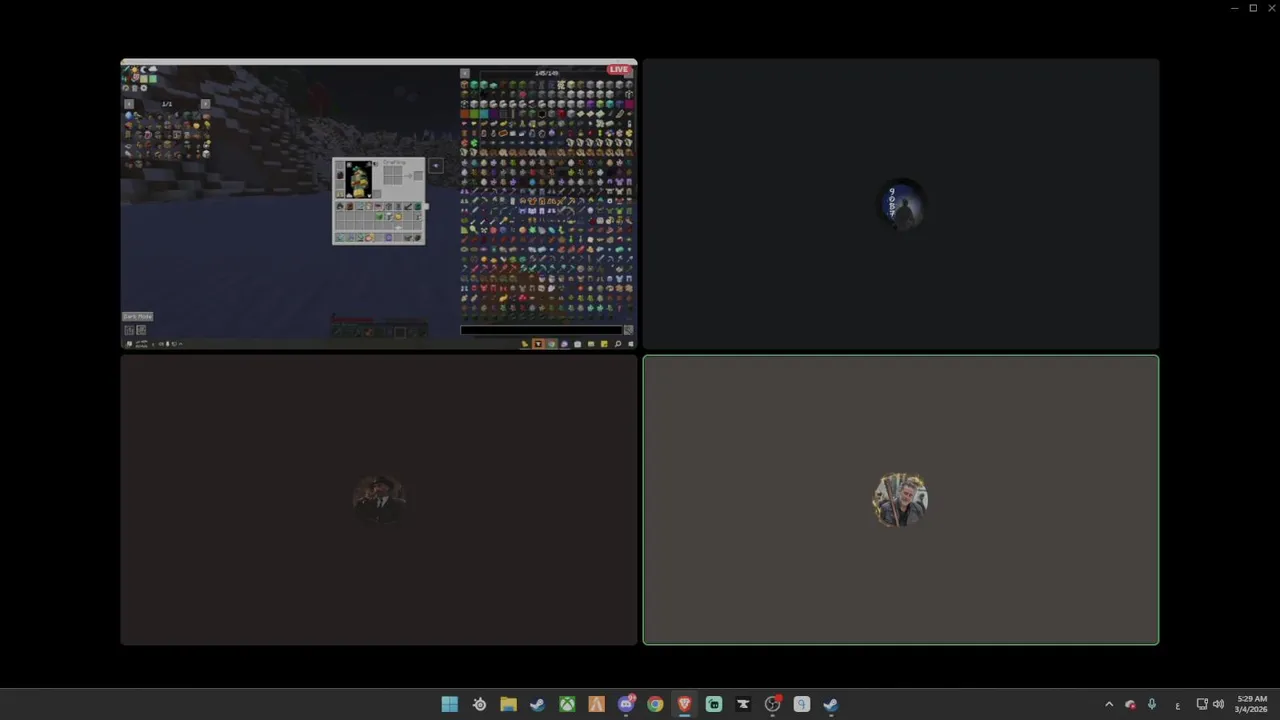
Task: Open the Windows Start menu
Action: coord(450,704)
